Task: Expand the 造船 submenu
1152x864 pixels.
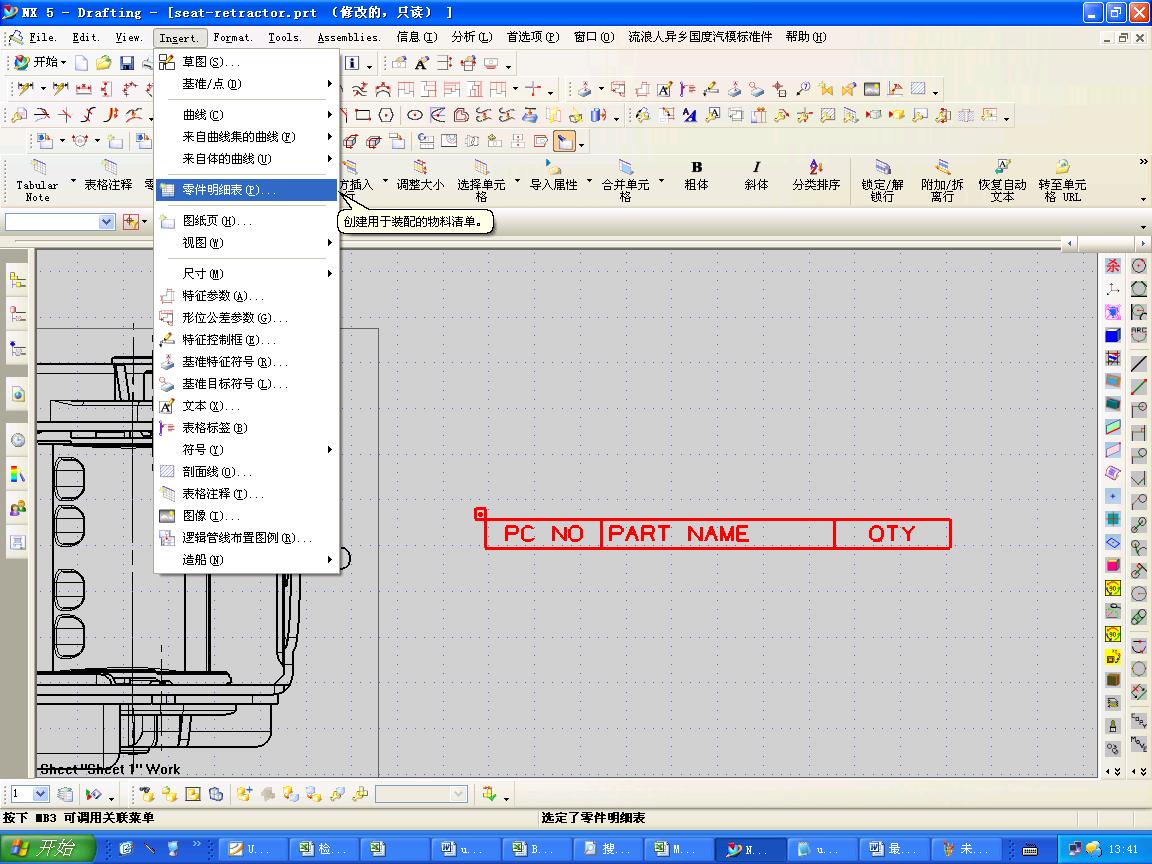Action: pyautogui.click(x=246, y=560)
